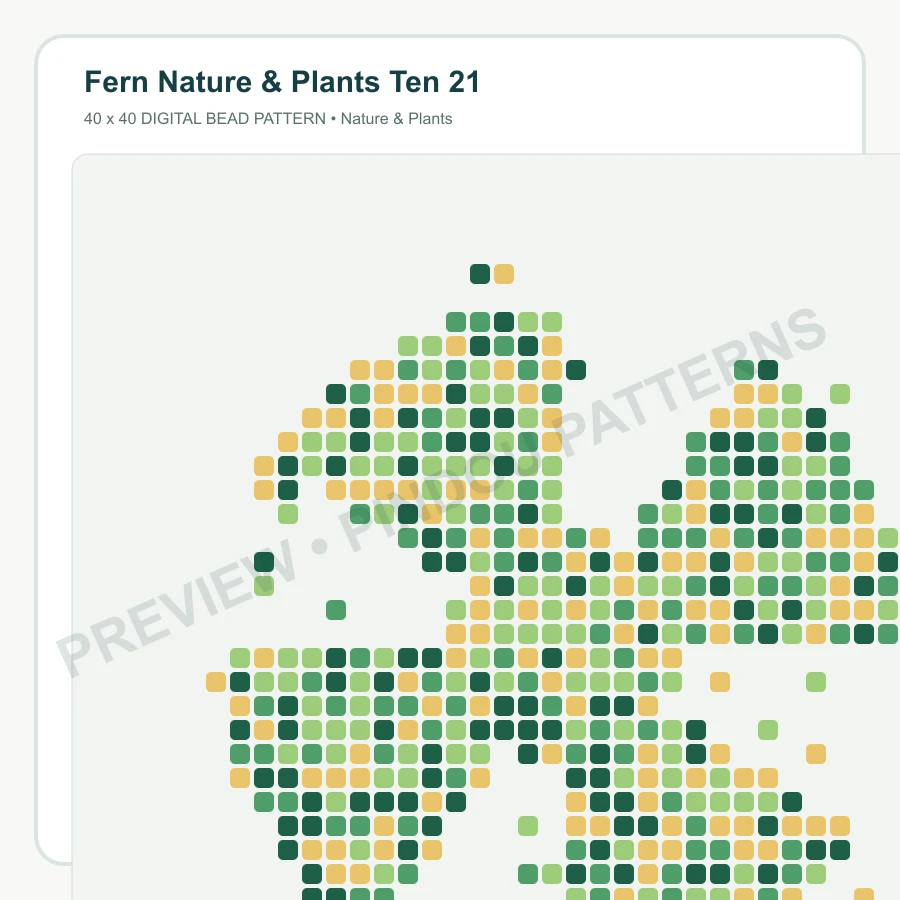
Task: Pick the topmost dark green bead of the pattern
Action: 480,274
